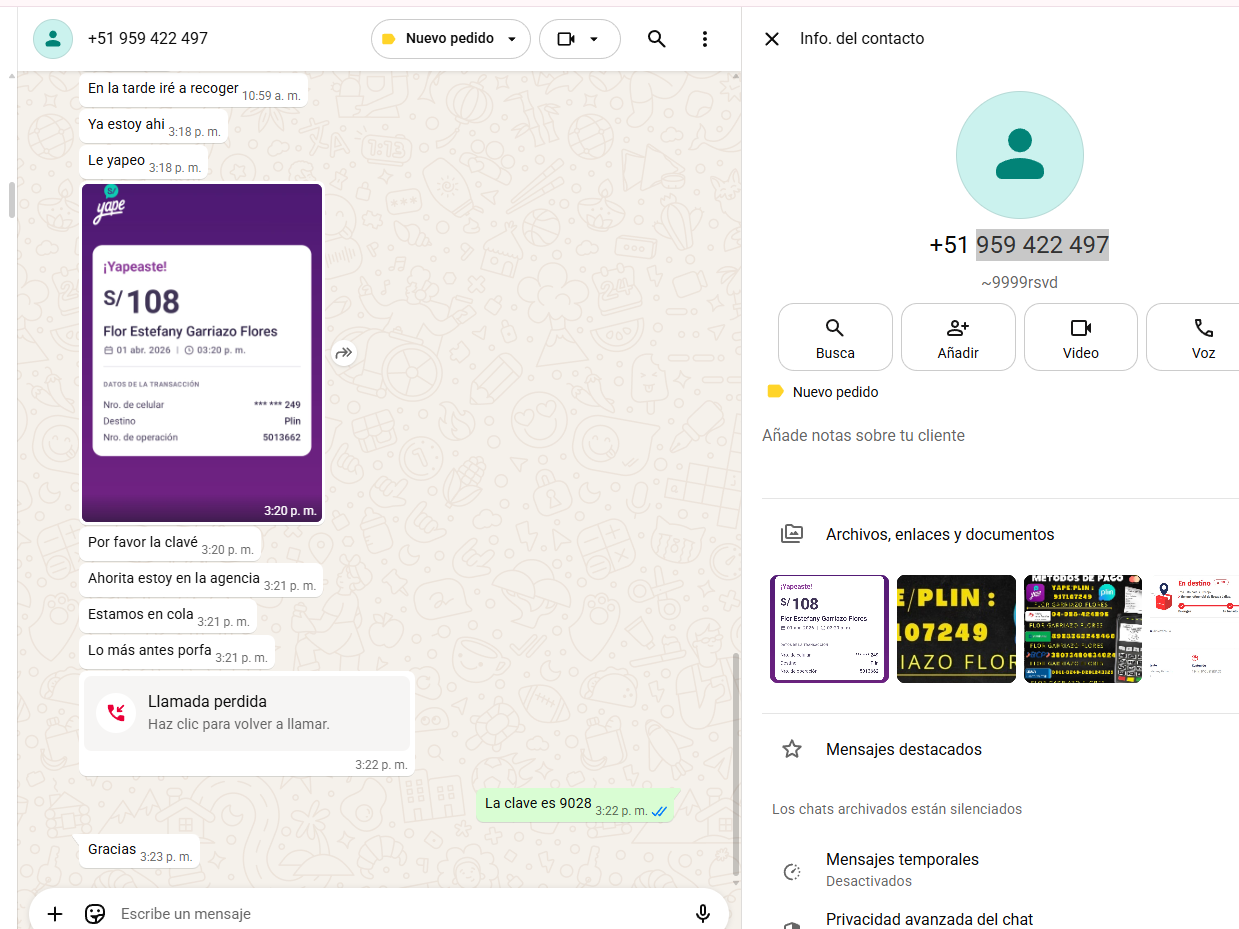
Task: Start a Video call from contact info
Action: [x=1080, y=337]
